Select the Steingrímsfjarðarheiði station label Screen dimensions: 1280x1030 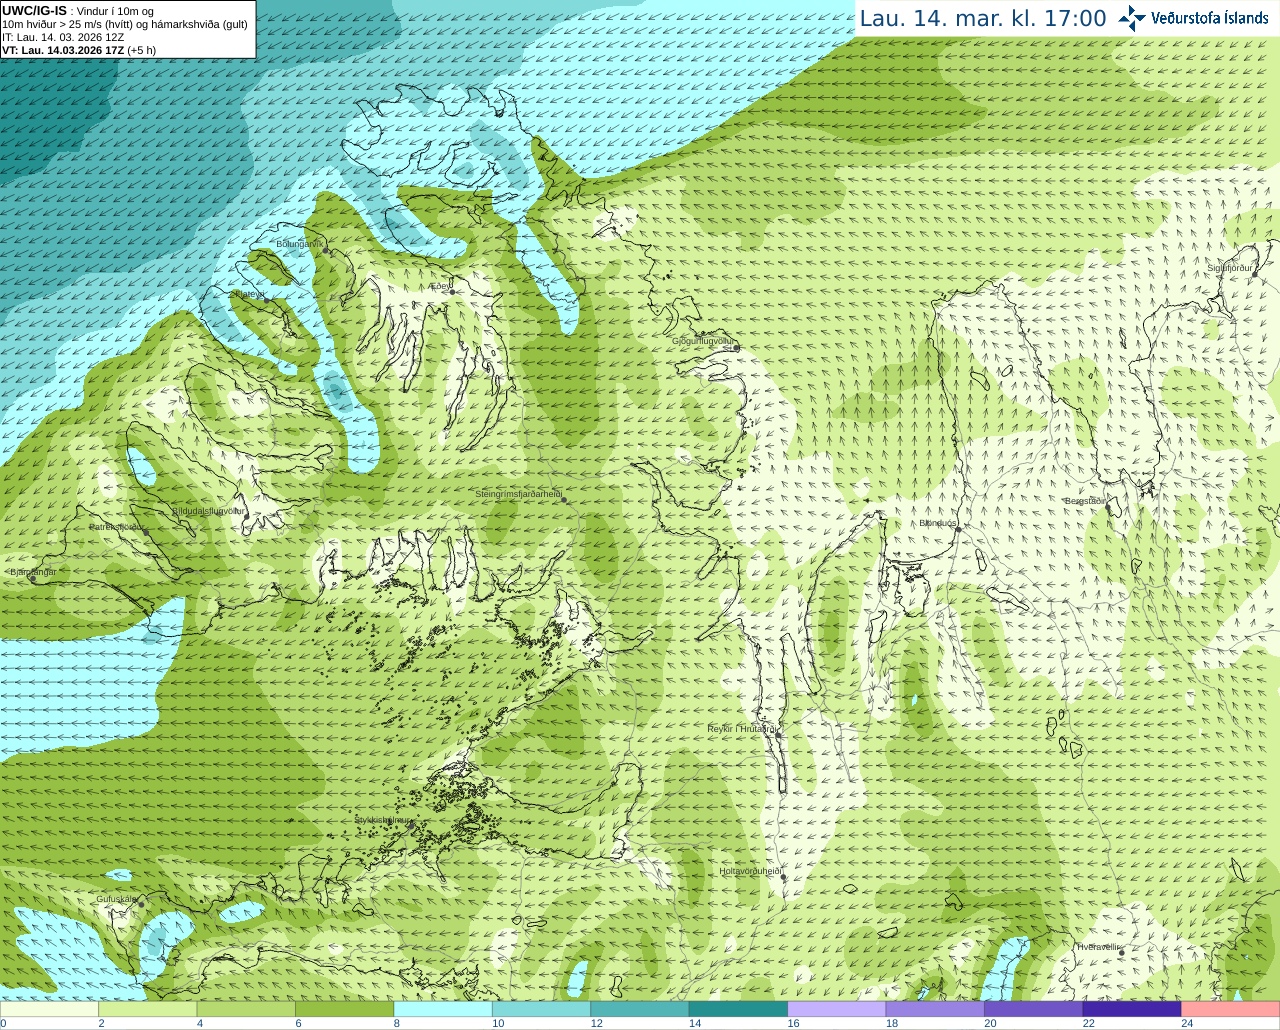(518, 494)
